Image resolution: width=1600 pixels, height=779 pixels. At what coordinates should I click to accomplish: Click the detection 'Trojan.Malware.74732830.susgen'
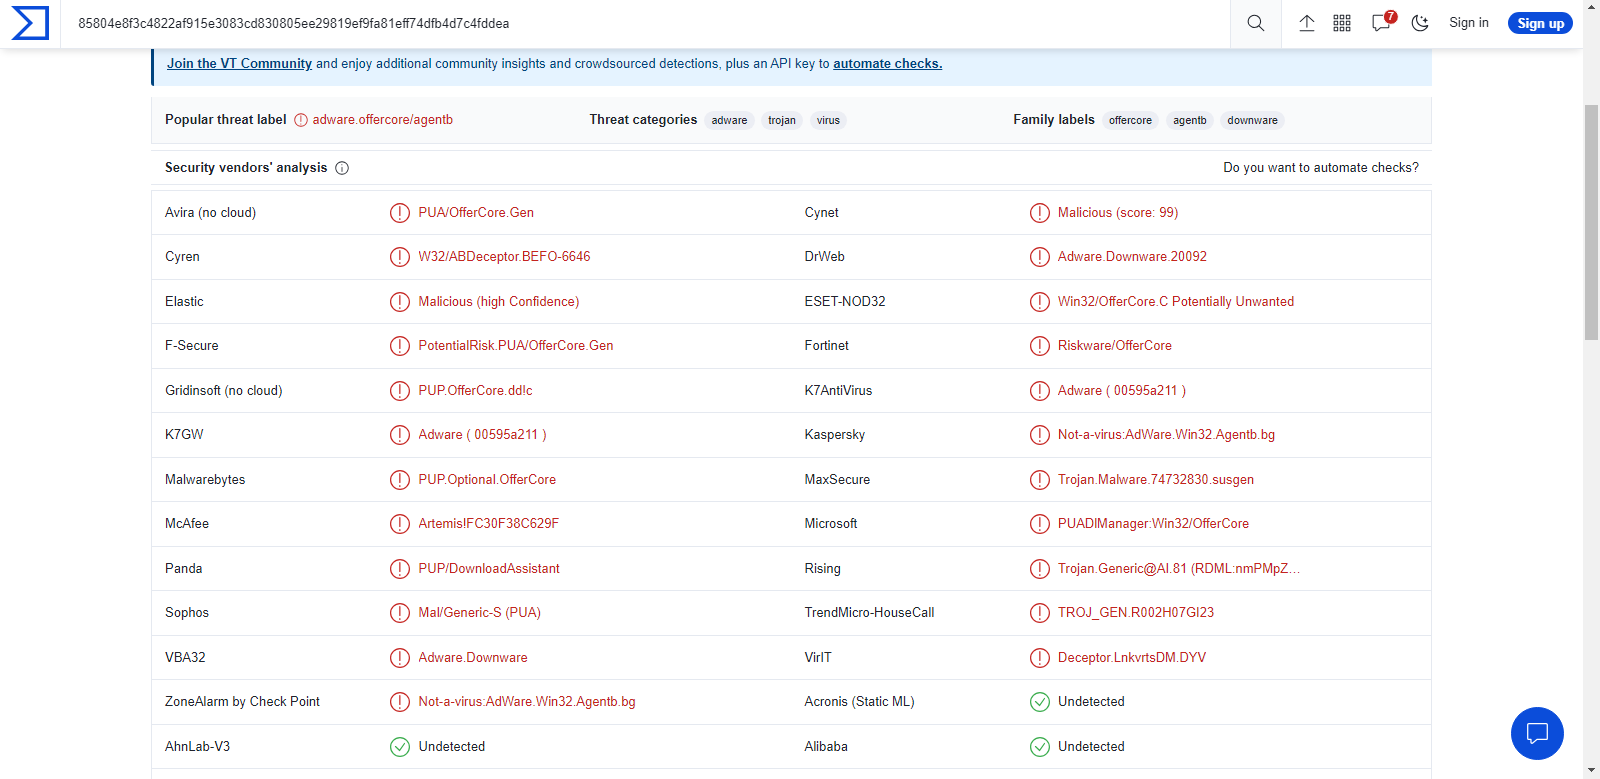pyautogui.click(x=1156, y=480)
